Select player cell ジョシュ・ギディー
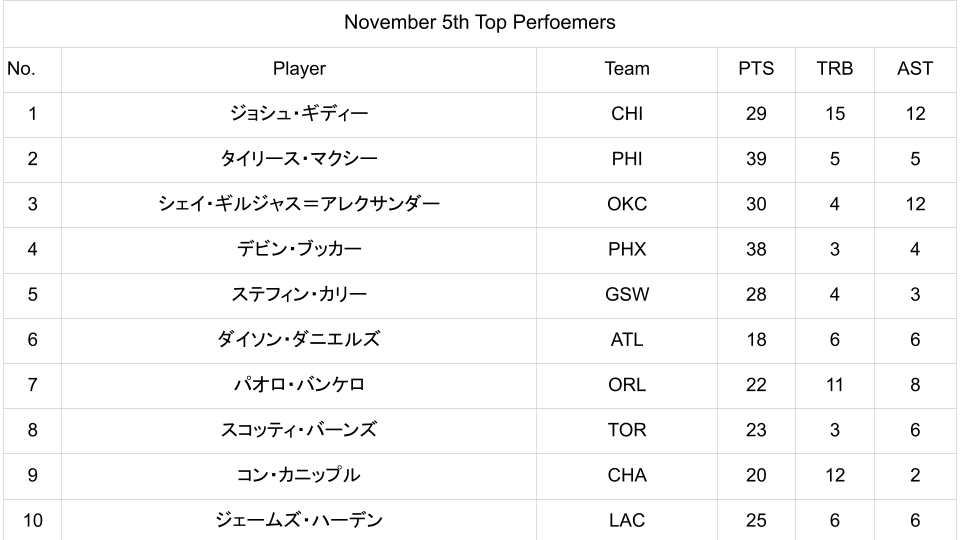Image resolution: width=960 pixels, height=540 pixels. (299, 114)
